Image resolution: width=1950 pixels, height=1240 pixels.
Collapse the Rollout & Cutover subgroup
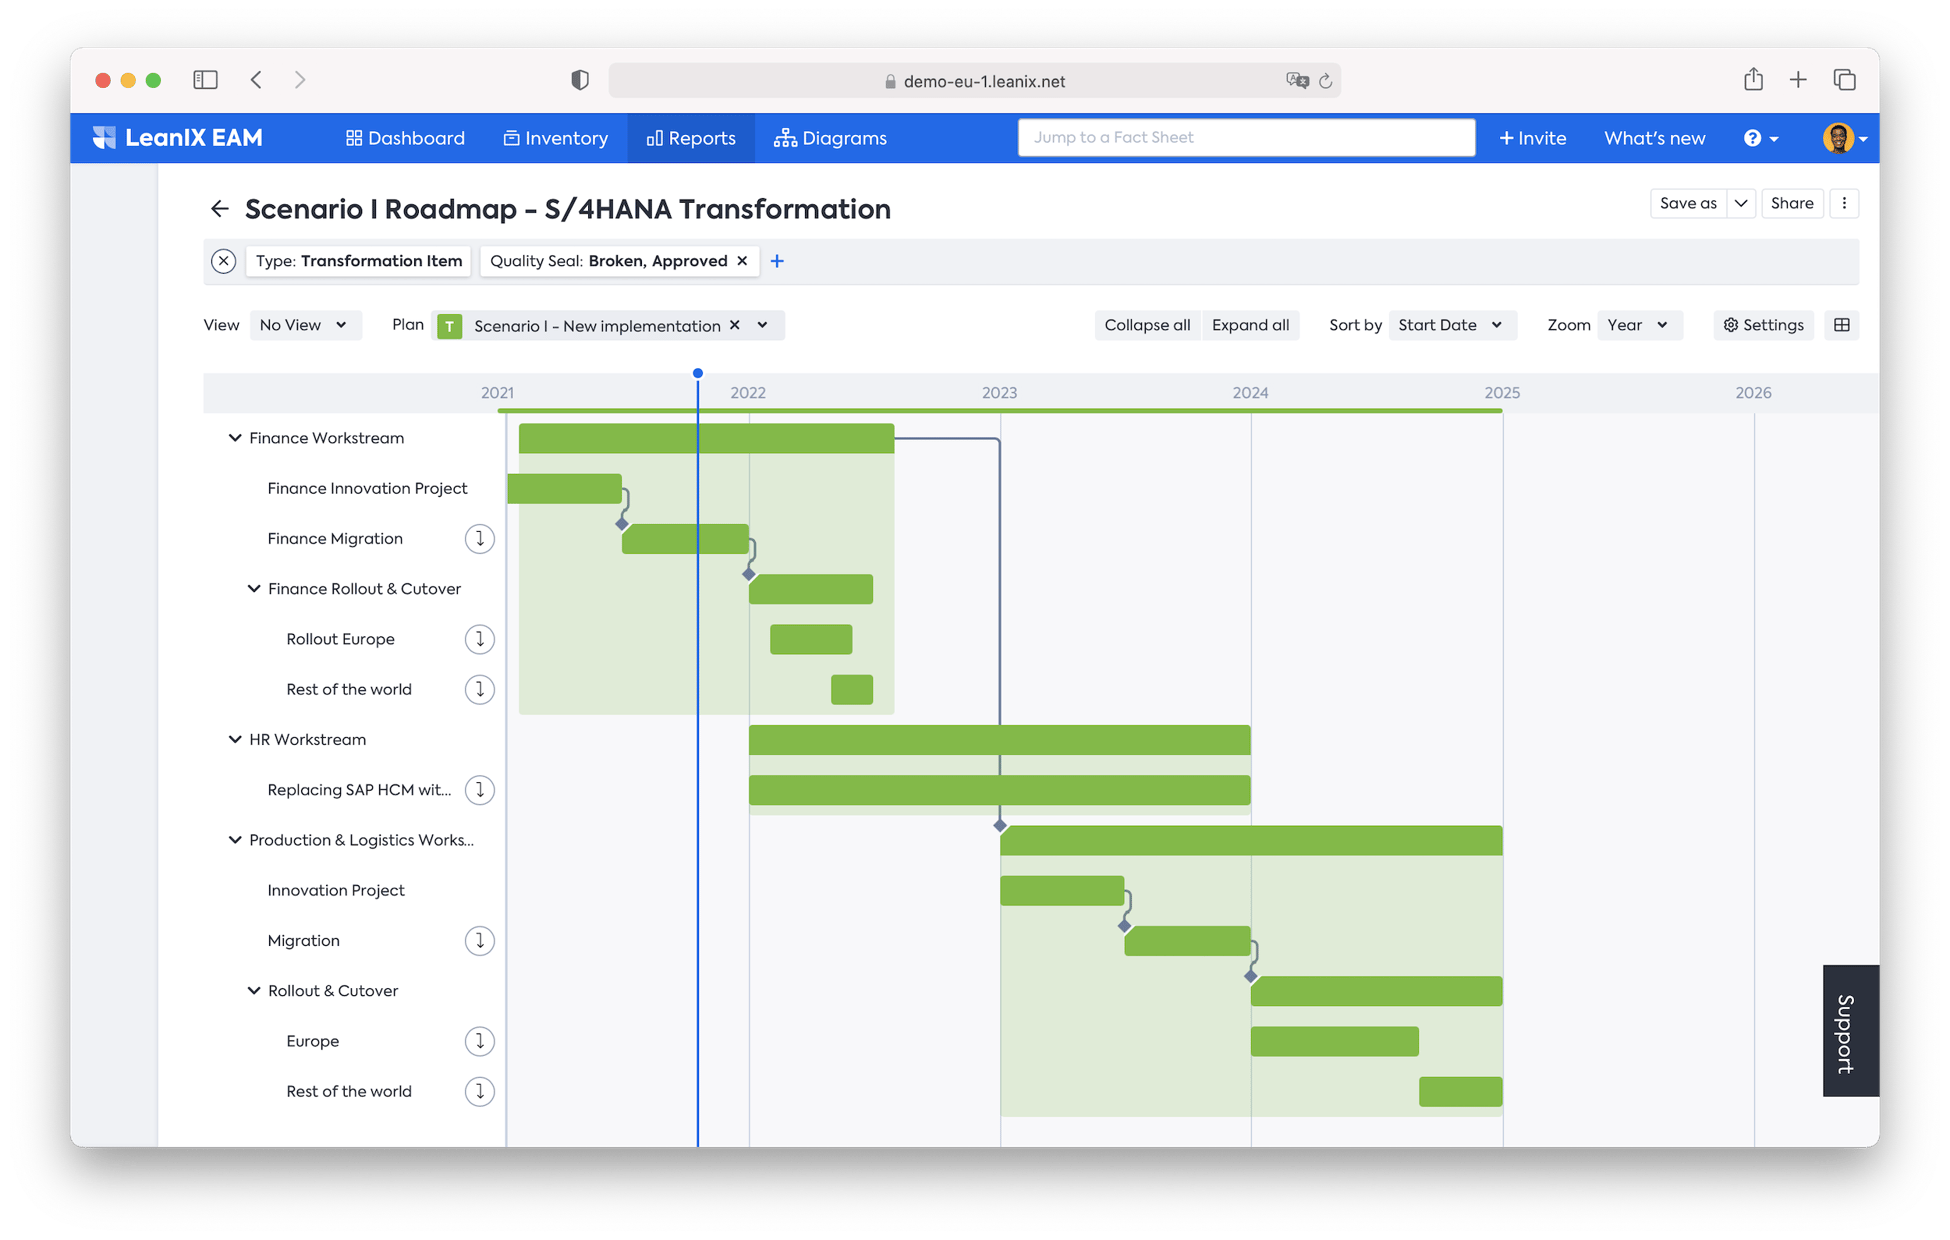point(254,991)
